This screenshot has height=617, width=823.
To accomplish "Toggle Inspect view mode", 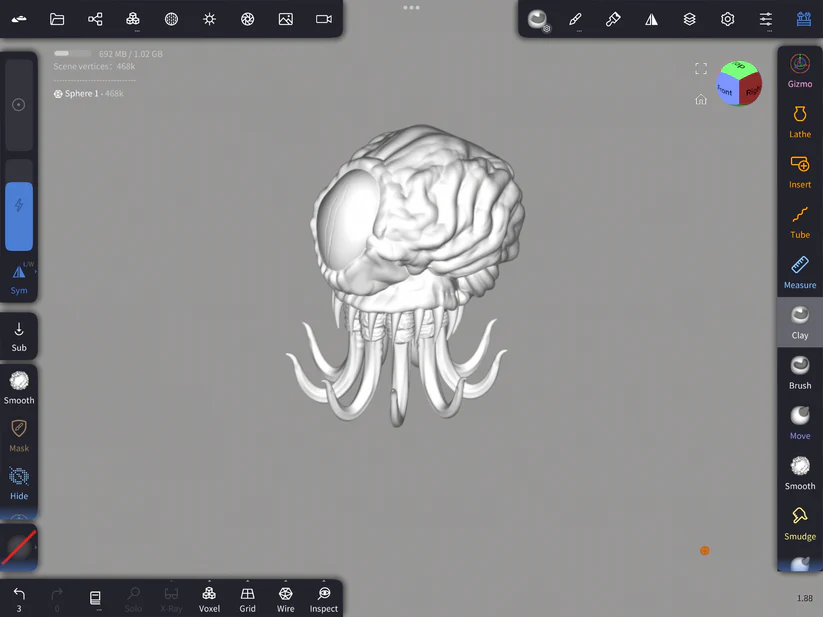I will (x=324, y=599).
